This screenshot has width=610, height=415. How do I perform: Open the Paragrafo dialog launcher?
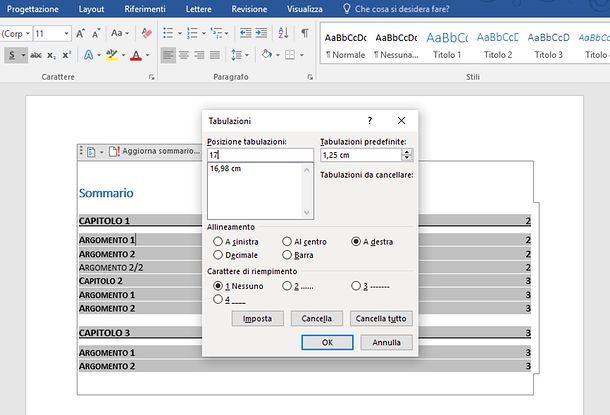(310, 77)
